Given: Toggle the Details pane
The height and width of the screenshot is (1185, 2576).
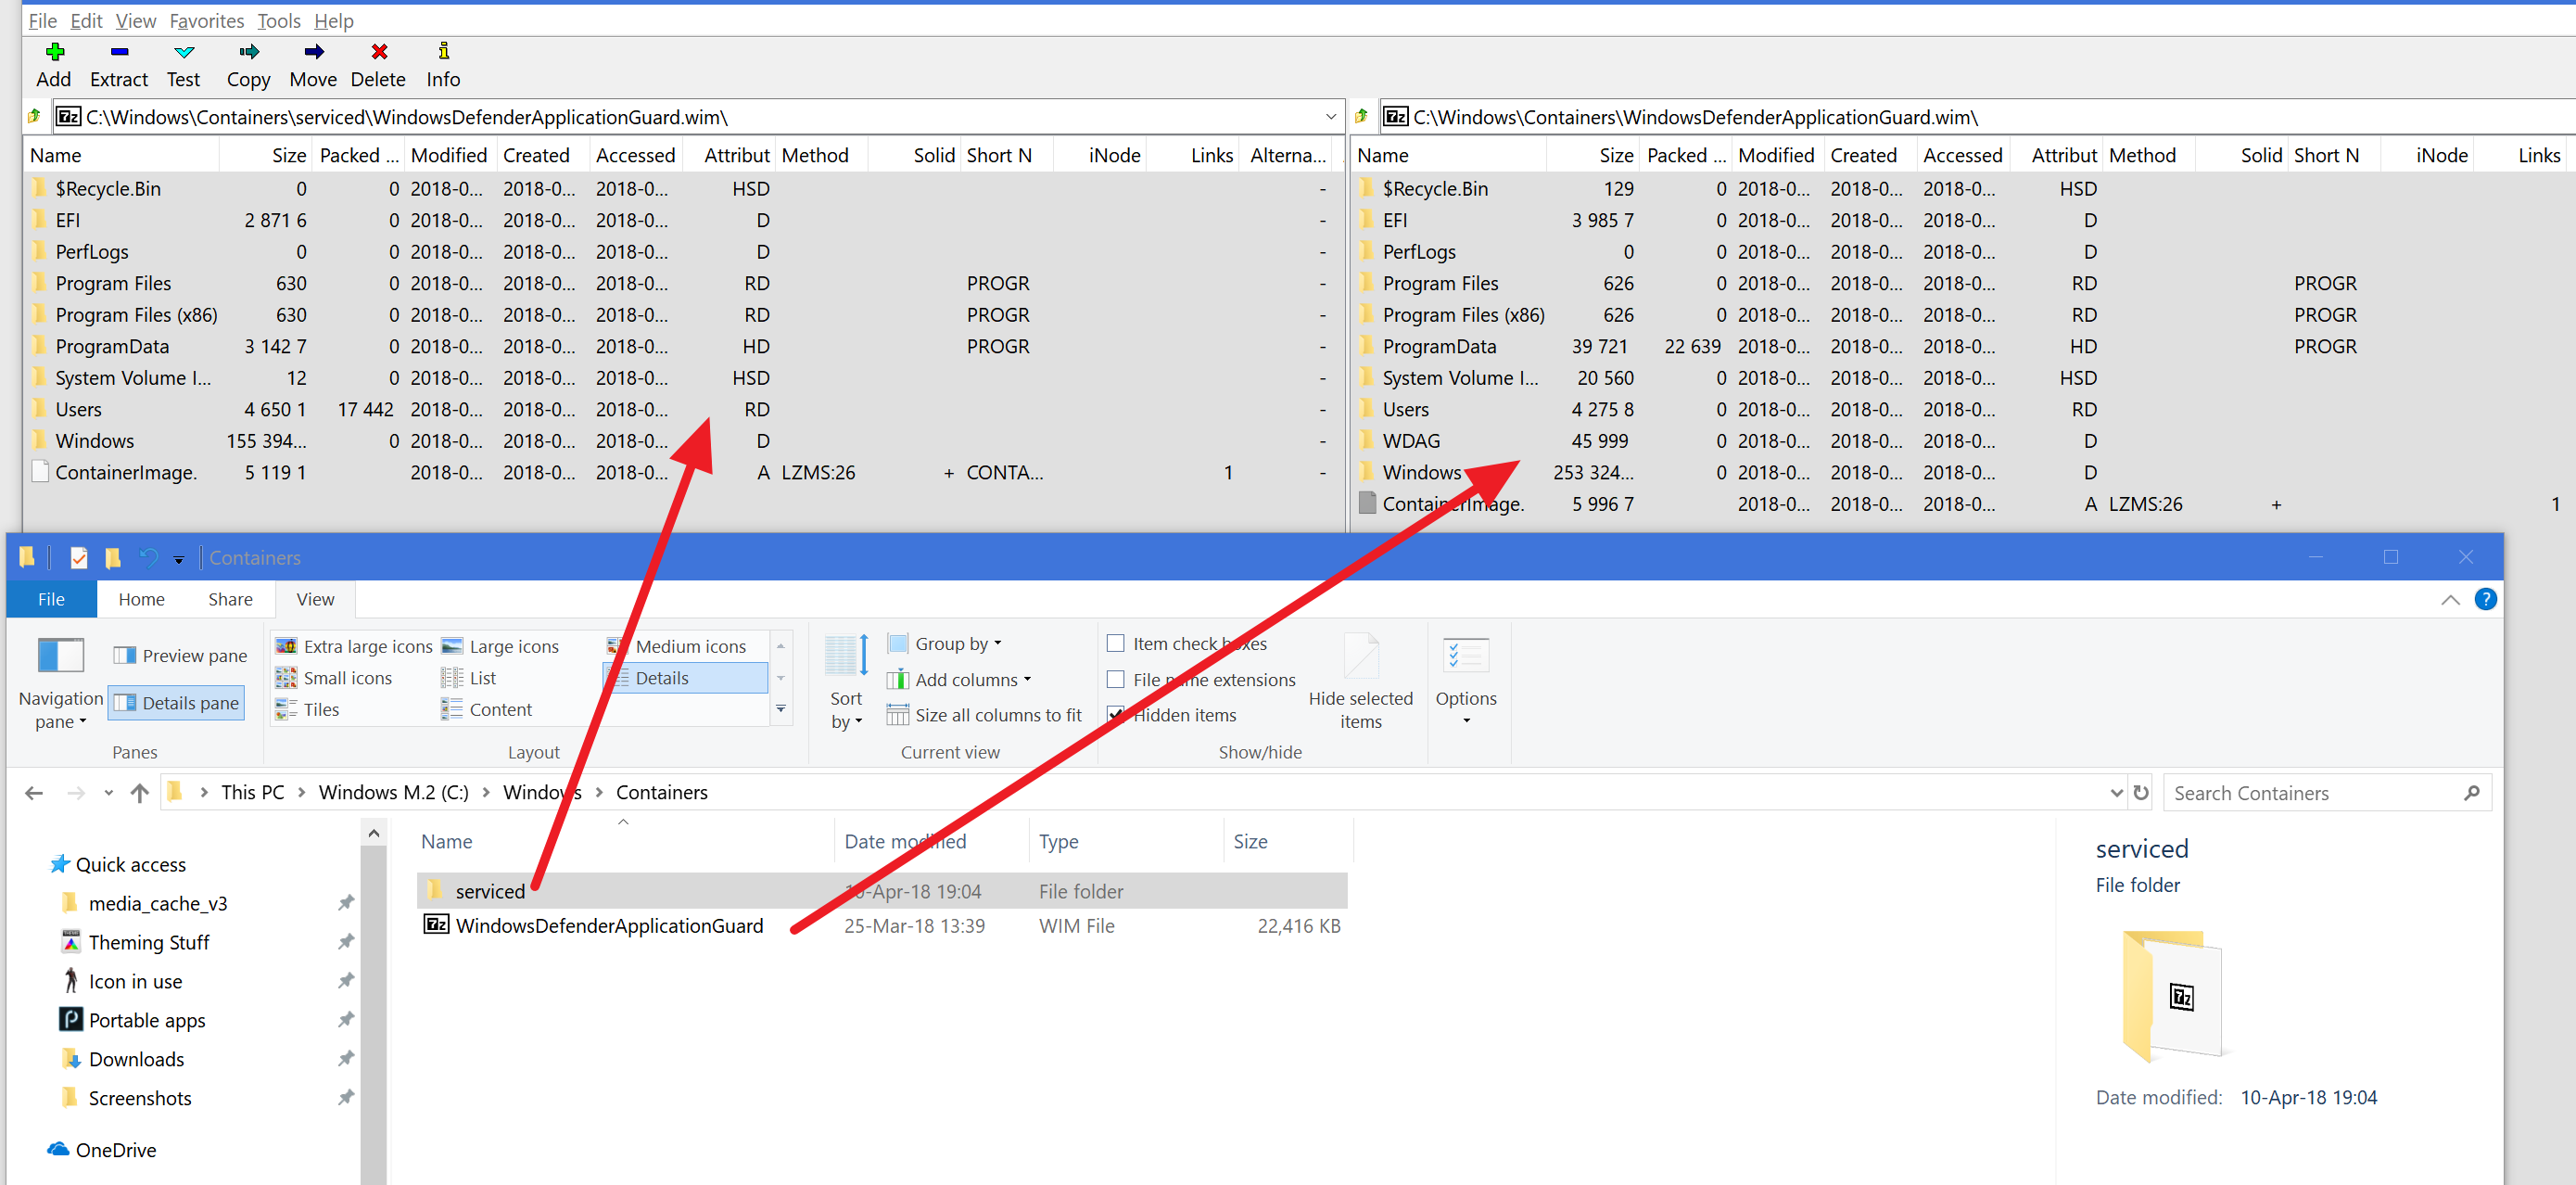Looking at the screenshot, I should 177,703.
